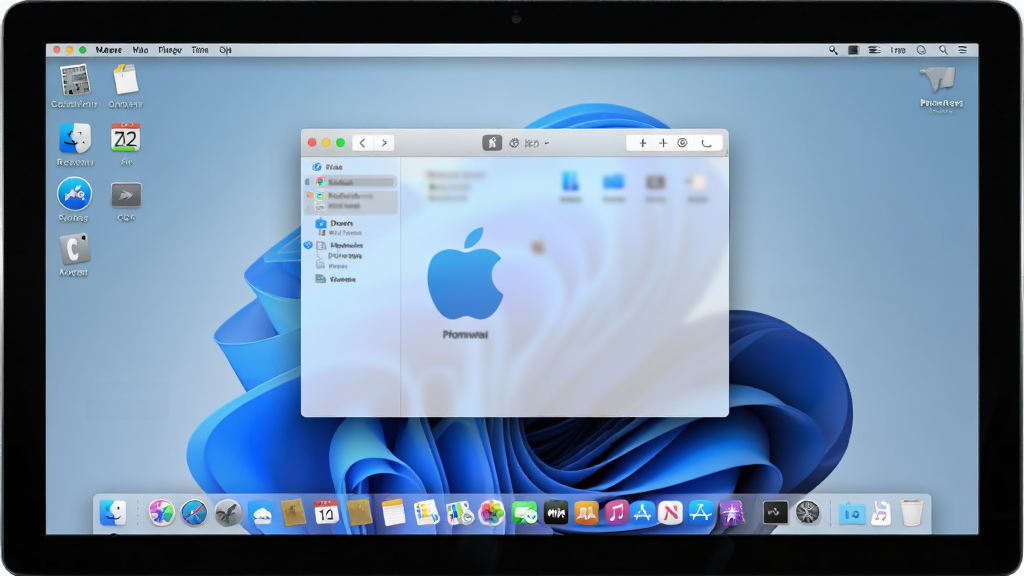This screenshot has height=576, width=1024.
Task: Open the blue folder in the dock
Action: pos(852,514)
